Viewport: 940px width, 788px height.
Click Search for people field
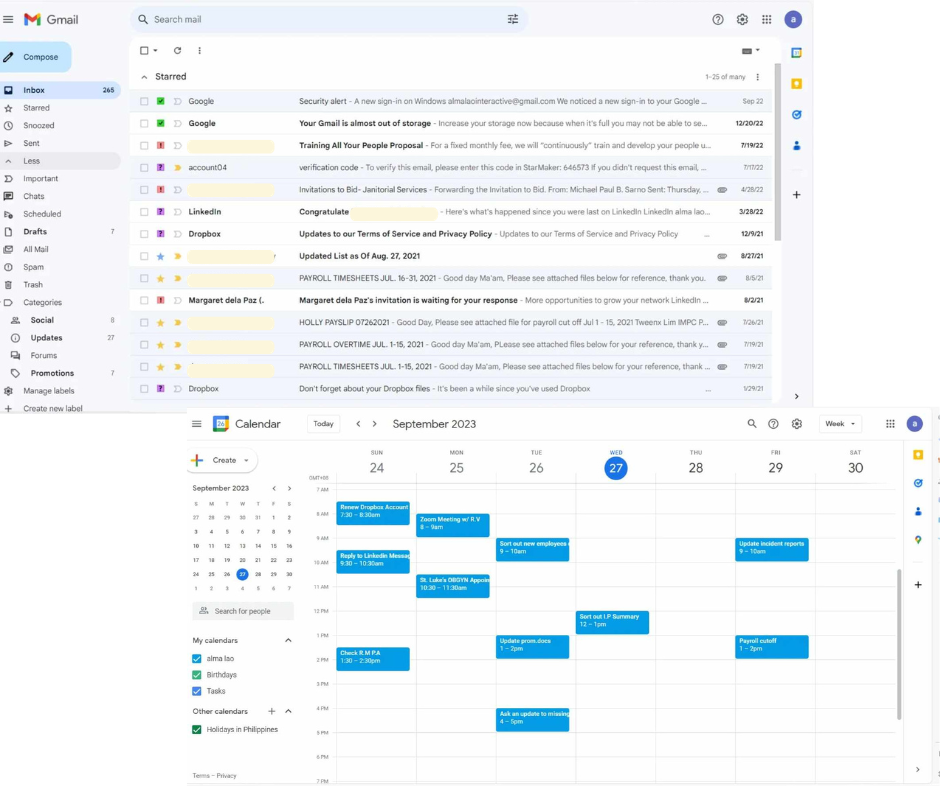[243, 611]
